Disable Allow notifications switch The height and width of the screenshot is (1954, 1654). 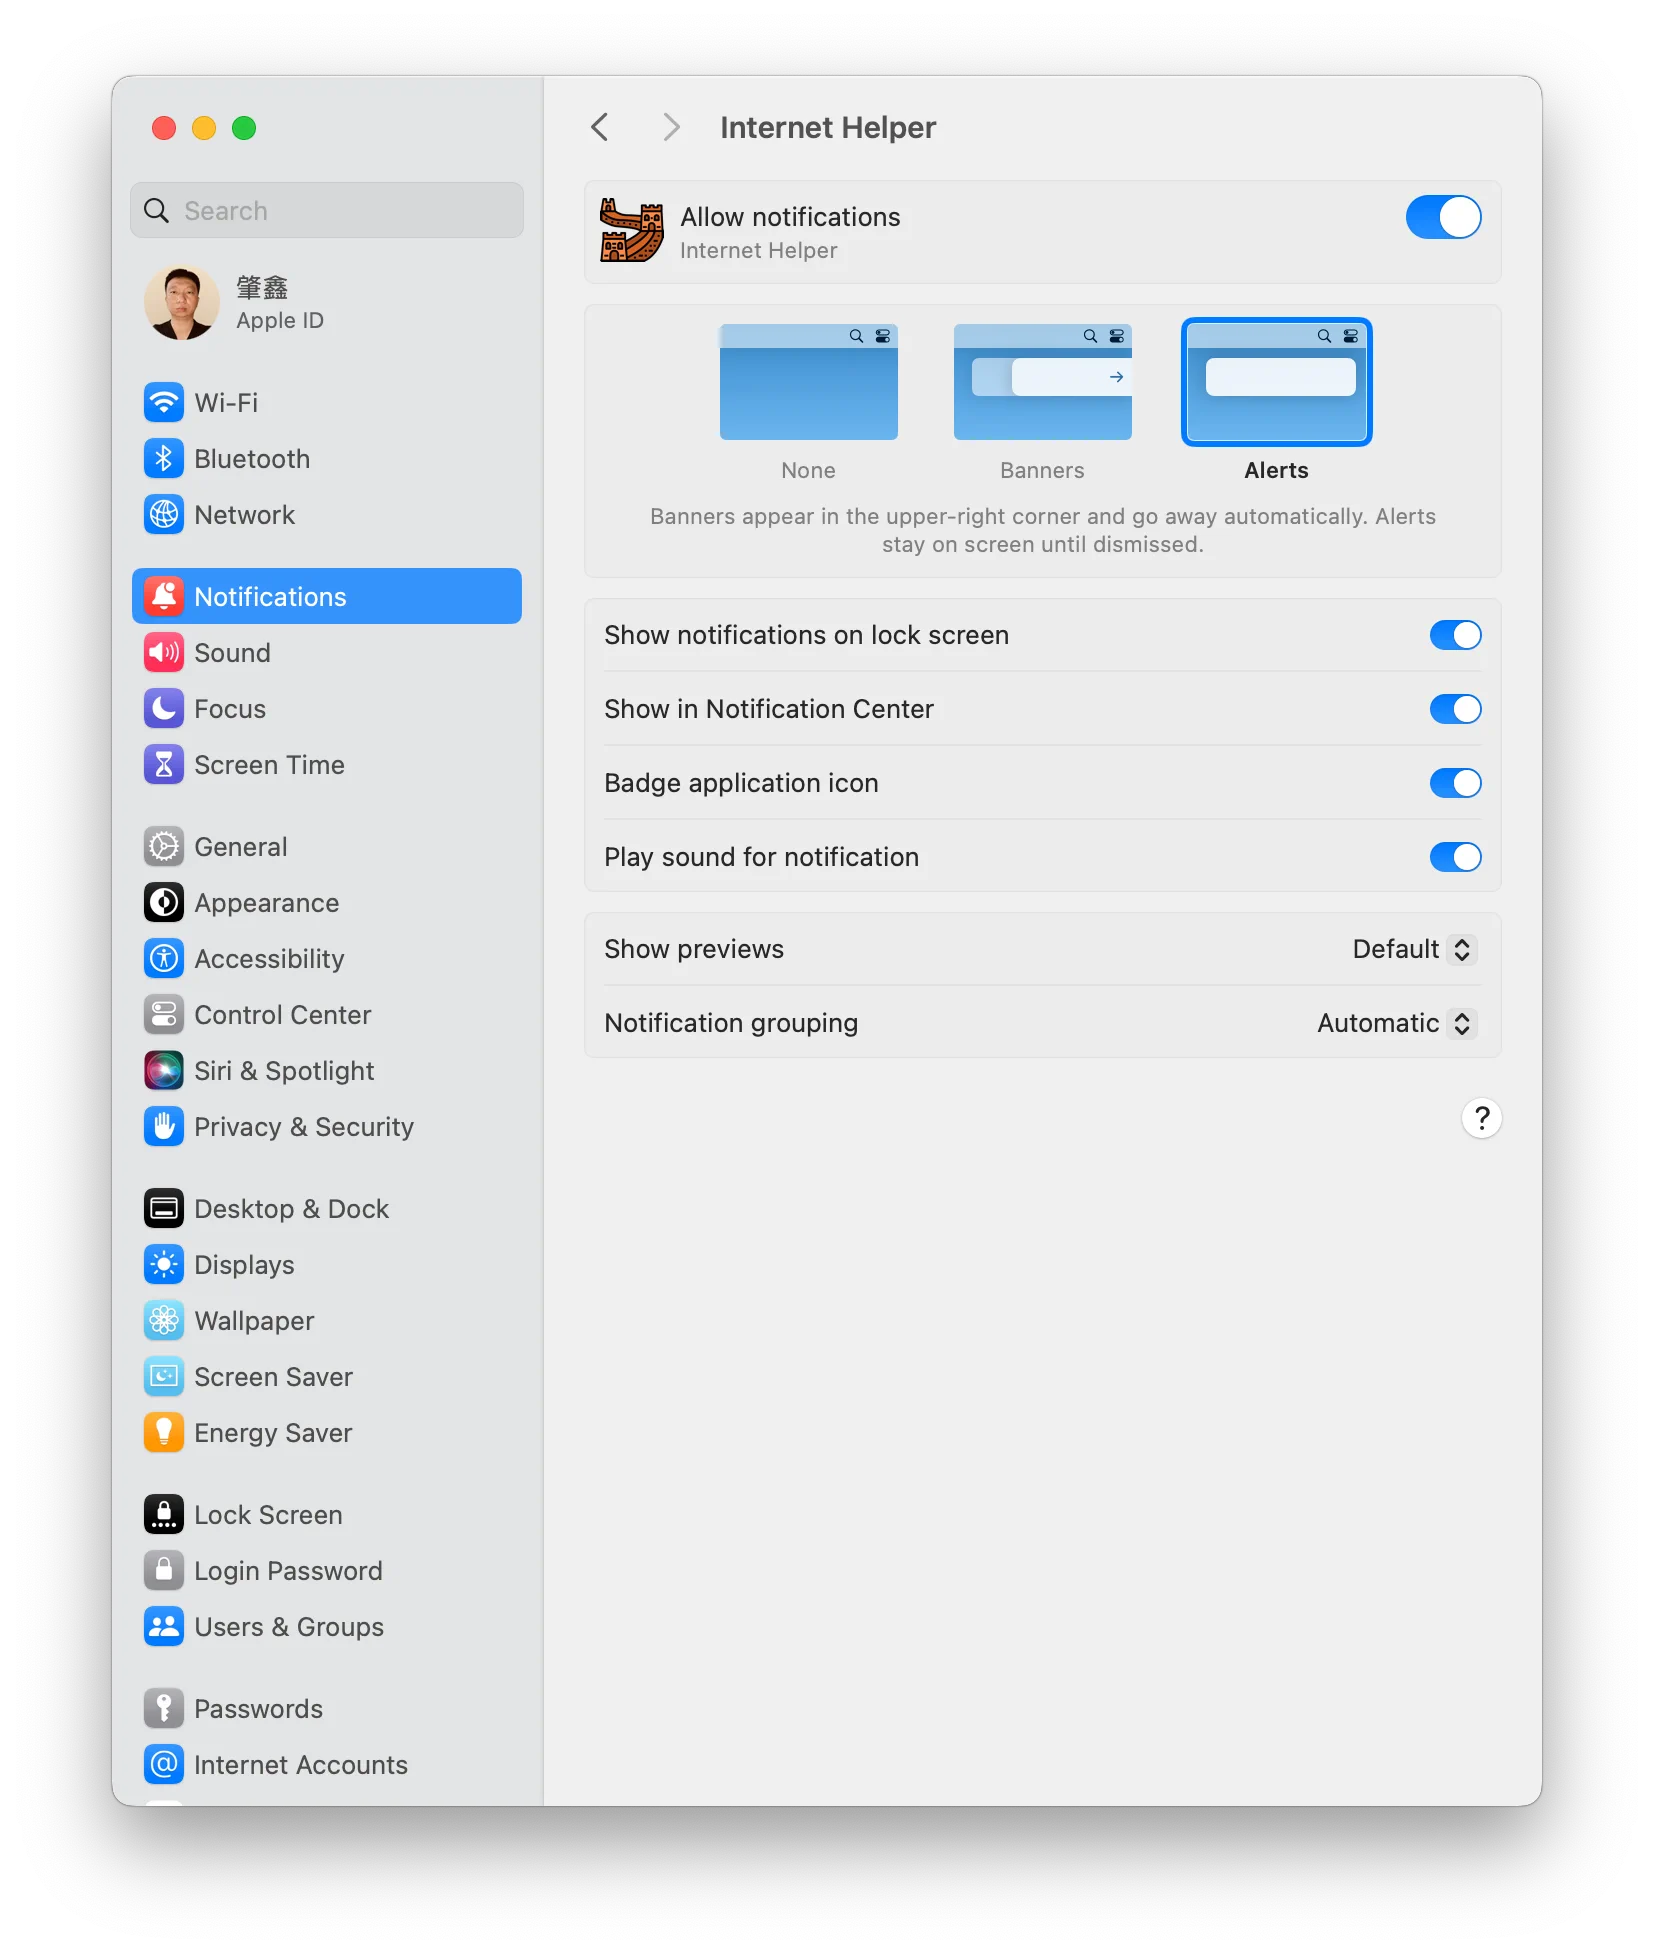(1443, 218)
